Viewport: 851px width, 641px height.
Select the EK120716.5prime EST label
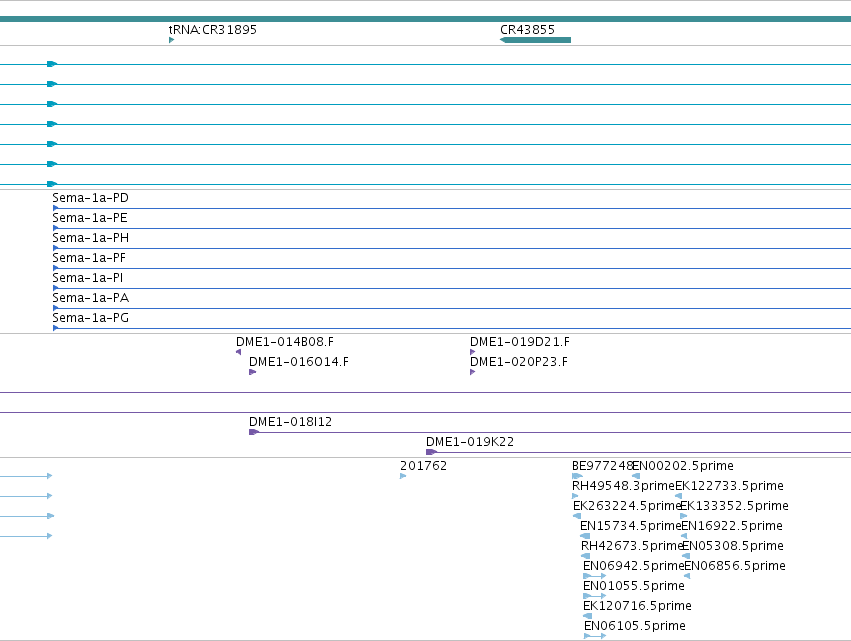click(x=637, y=606)
